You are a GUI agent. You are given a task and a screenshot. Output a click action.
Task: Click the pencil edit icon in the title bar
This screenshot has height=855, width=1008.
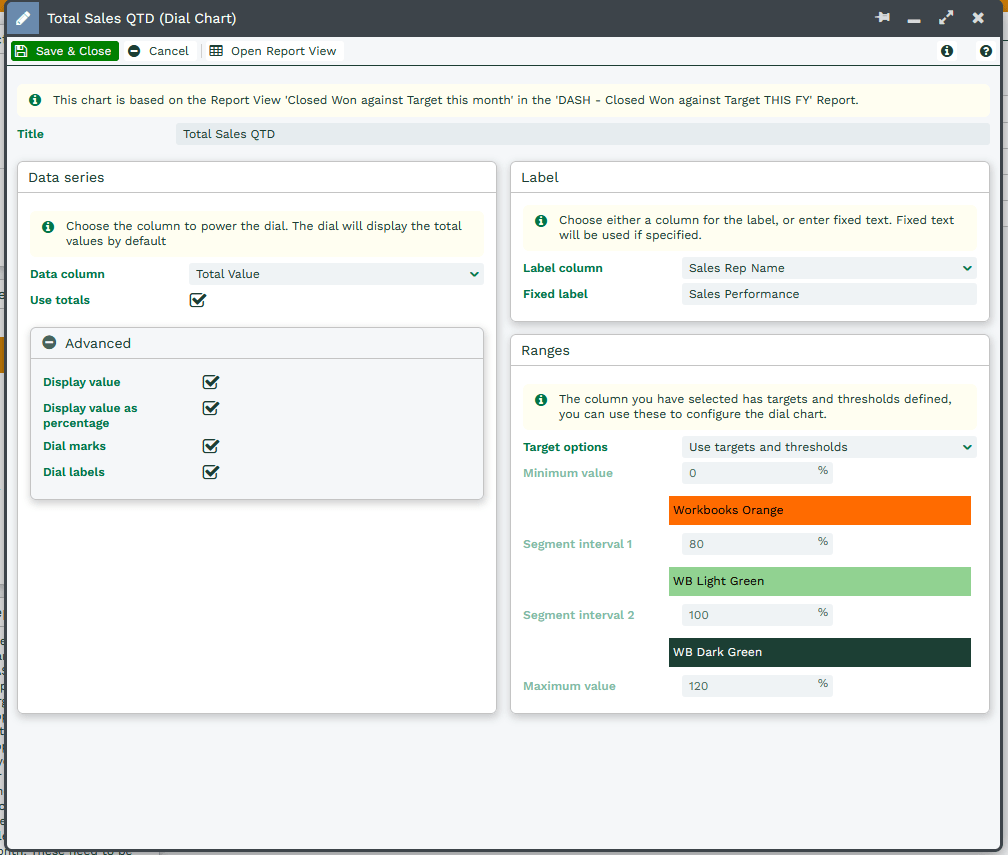click(x=22, y=18)
